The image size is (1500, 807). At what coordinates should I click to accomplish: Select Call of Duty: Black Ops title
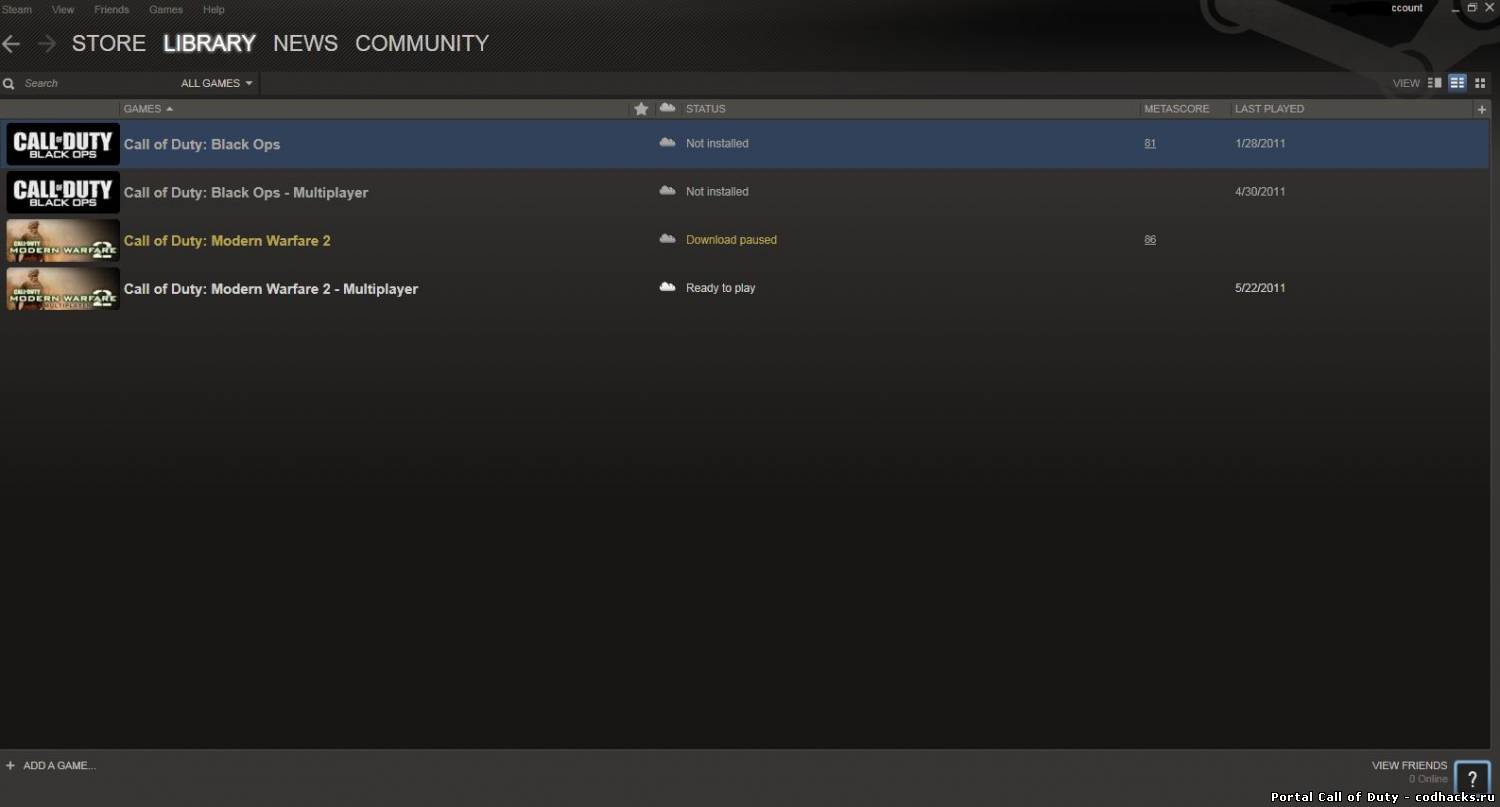point(202,144)
